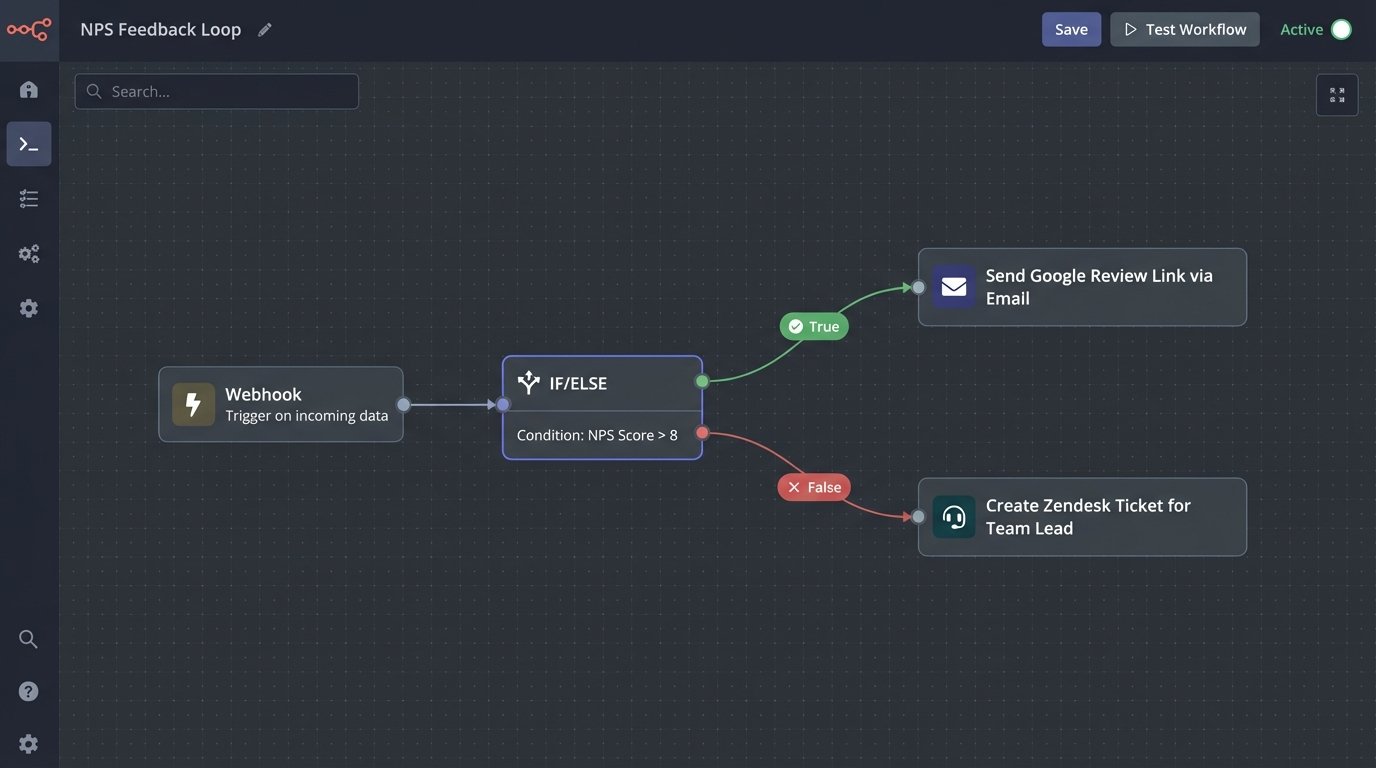Screen dimensions: 1376x768
Task: Click the Save button
Action: tap(1071, 29)
